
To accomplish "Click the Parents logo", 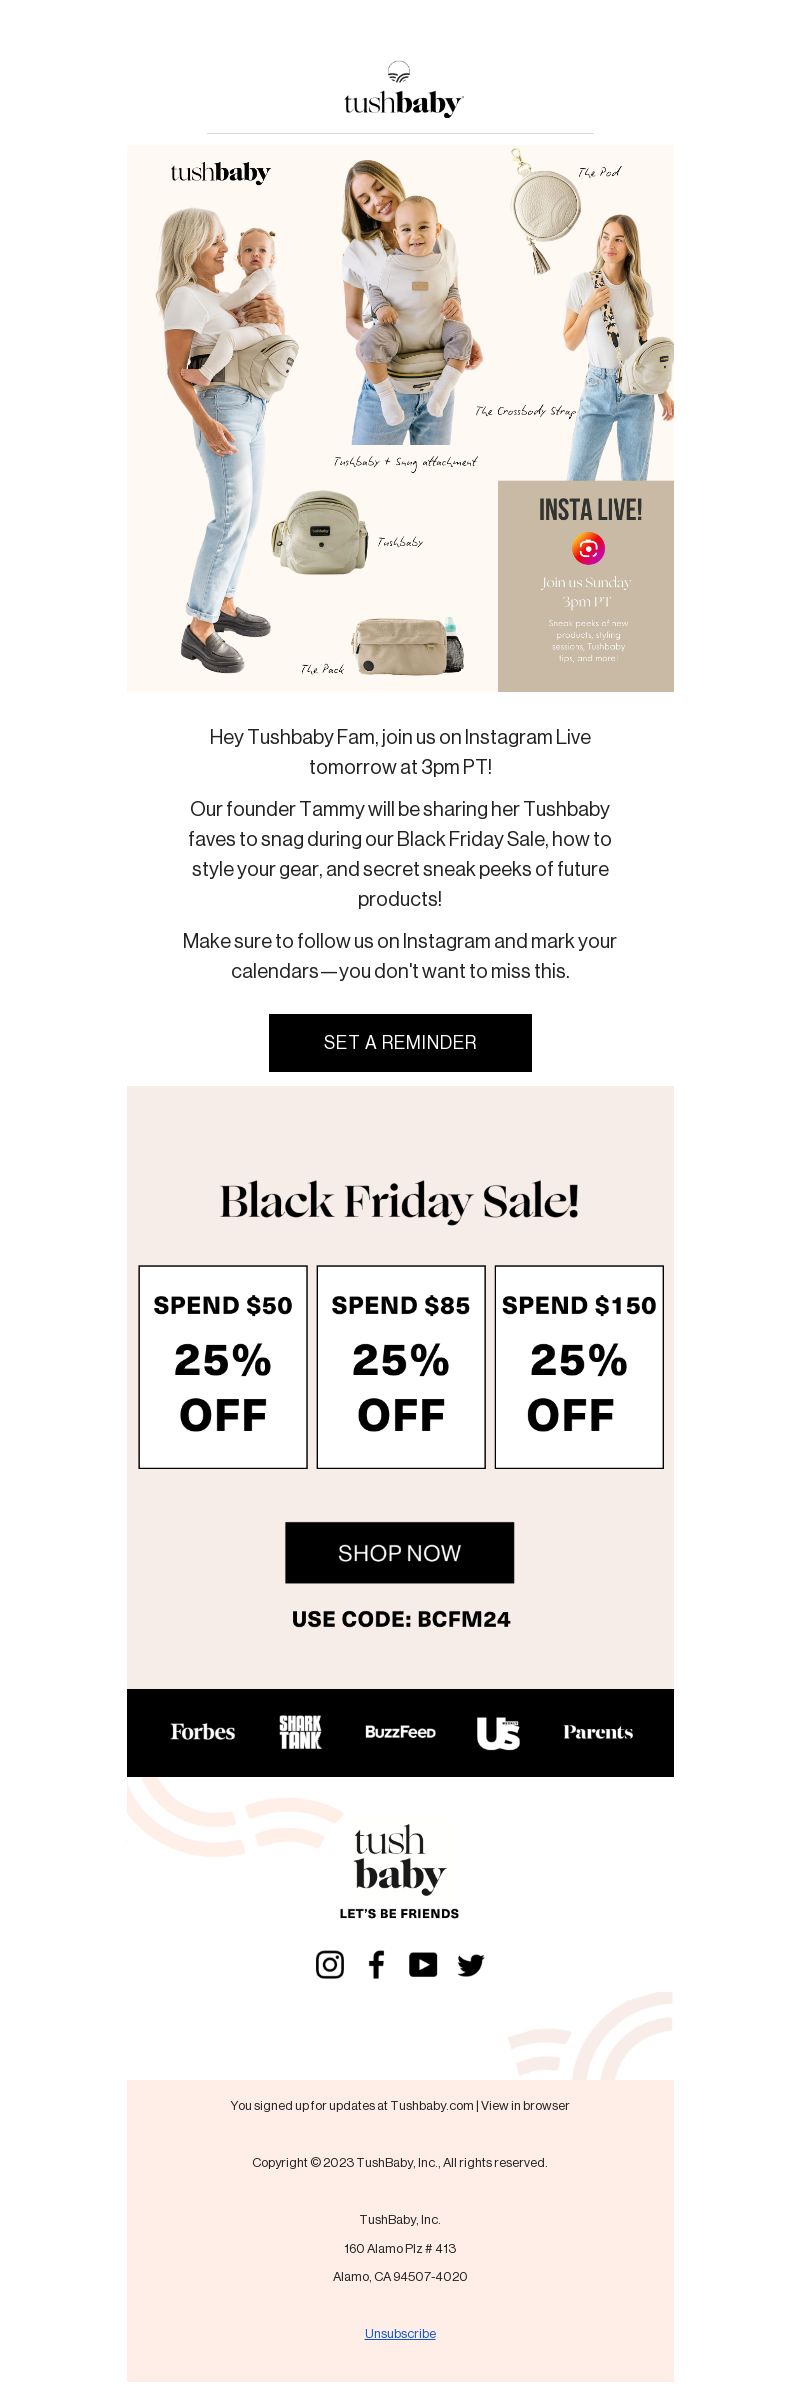I will pos(598,1732).
